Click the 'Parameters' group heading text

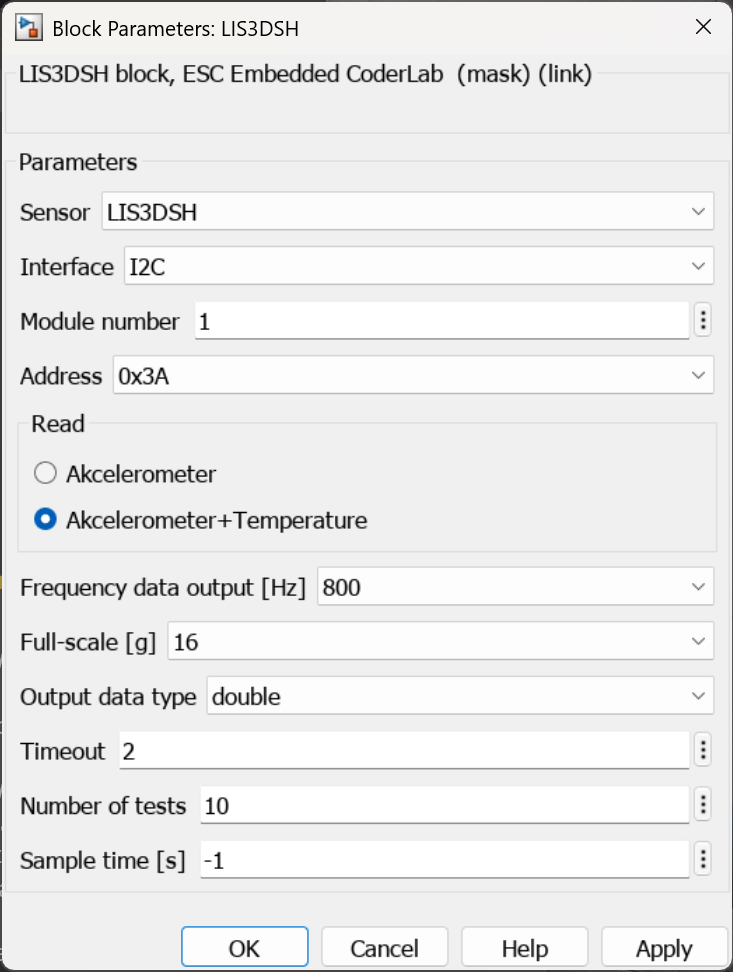click(x=78, y=162)
